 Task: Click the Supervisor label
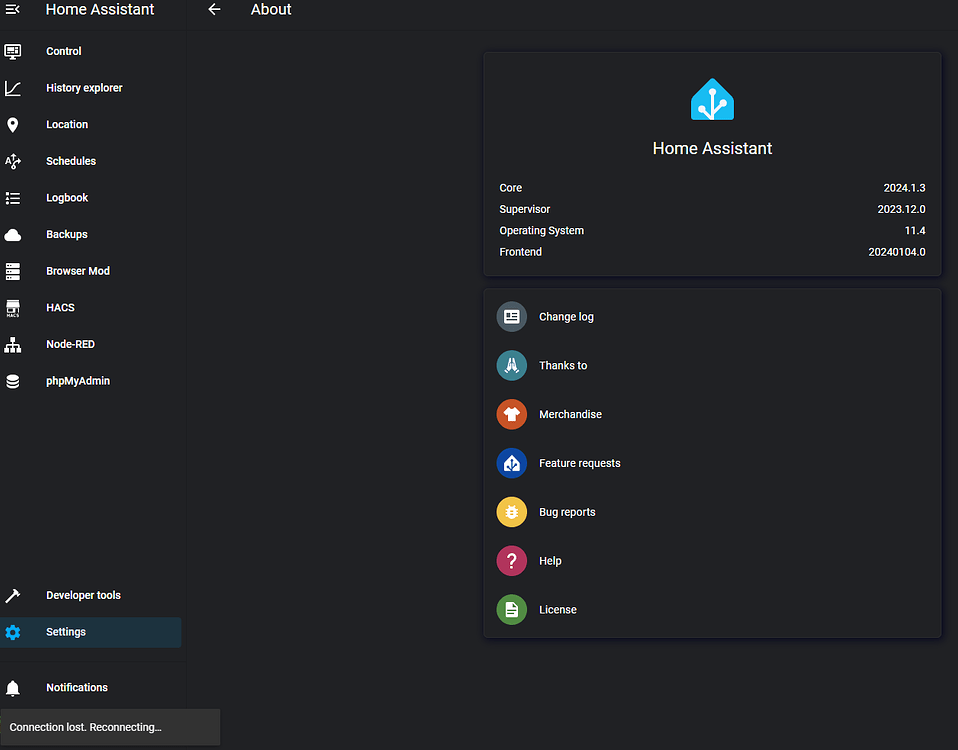pyautogui.click(x=525, y=209)
